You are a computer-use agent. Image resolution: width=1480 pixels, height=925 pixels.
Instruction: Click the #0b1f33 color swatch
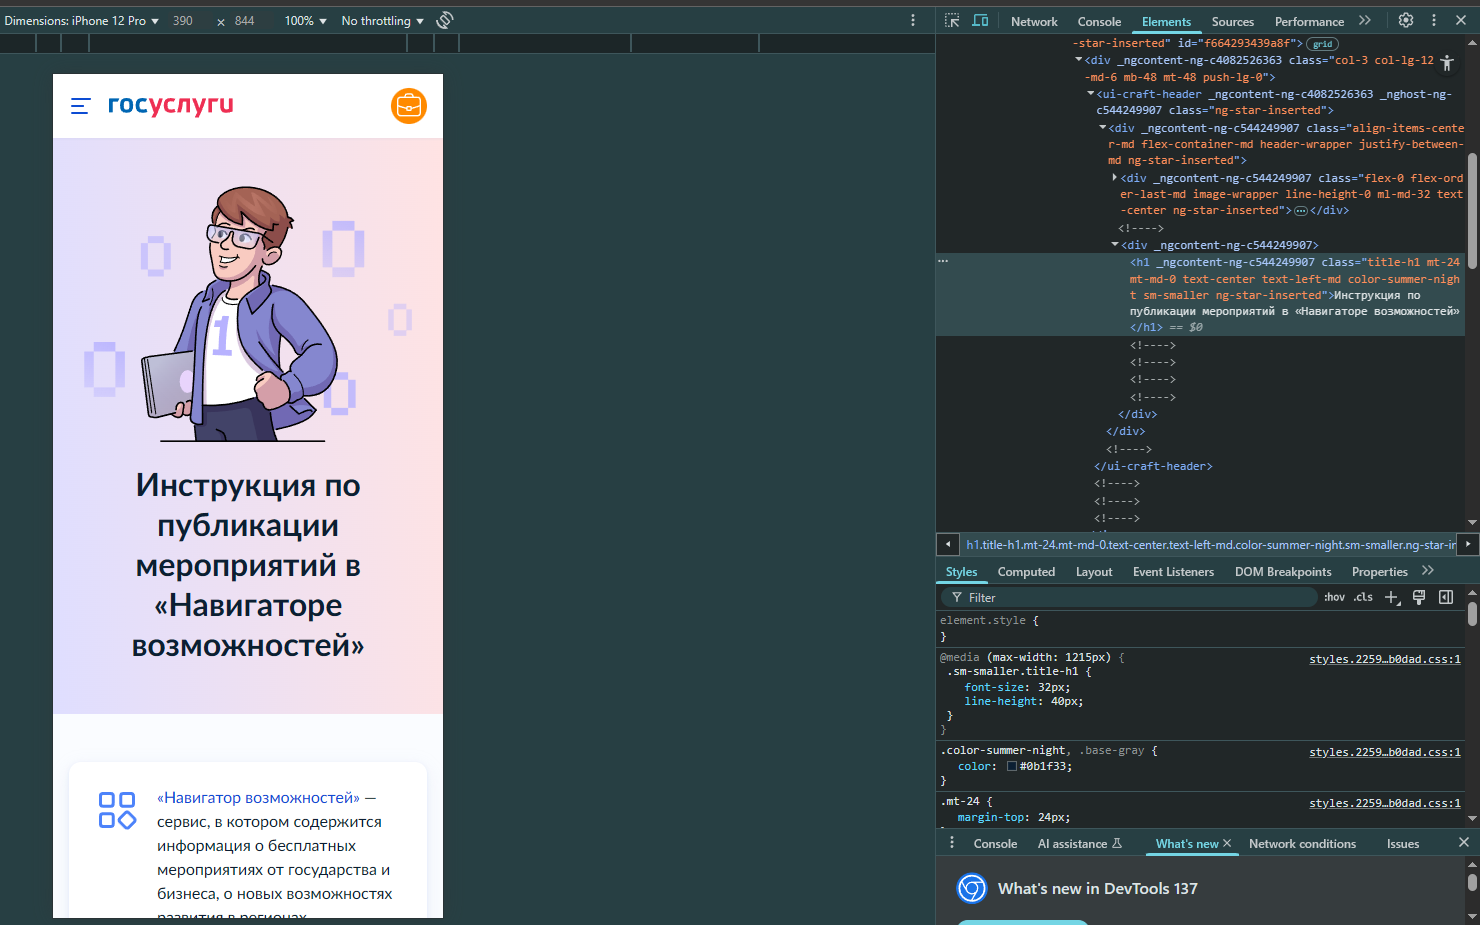(x=1011, y=767)
